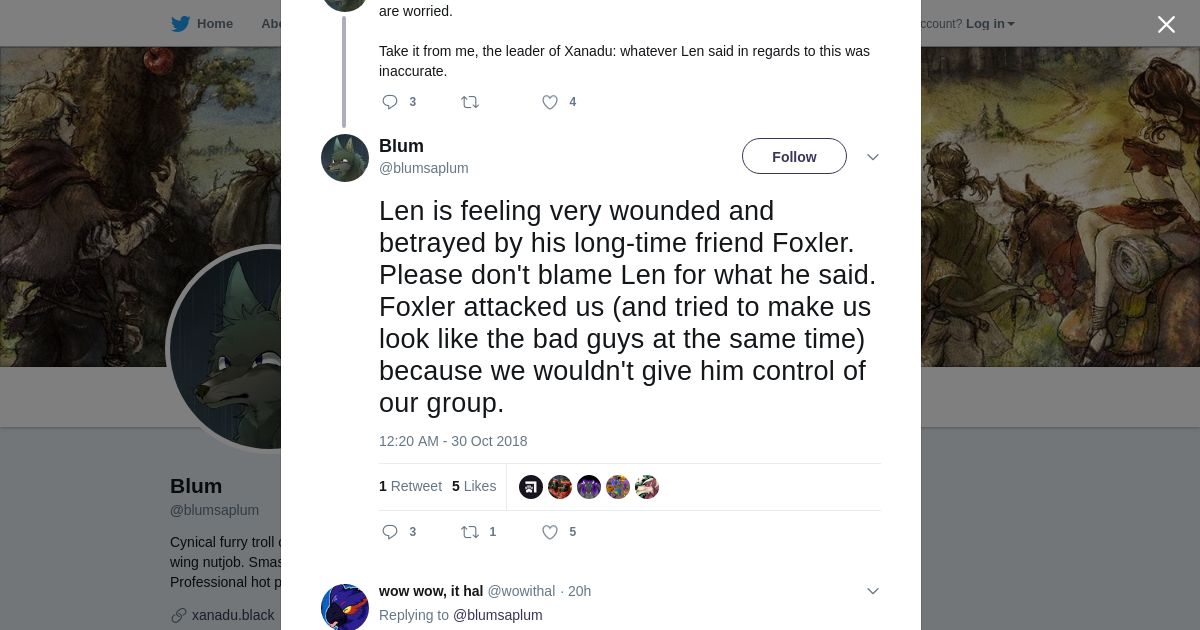Like the upper Xanadu leader tweet

pos(550,102)
